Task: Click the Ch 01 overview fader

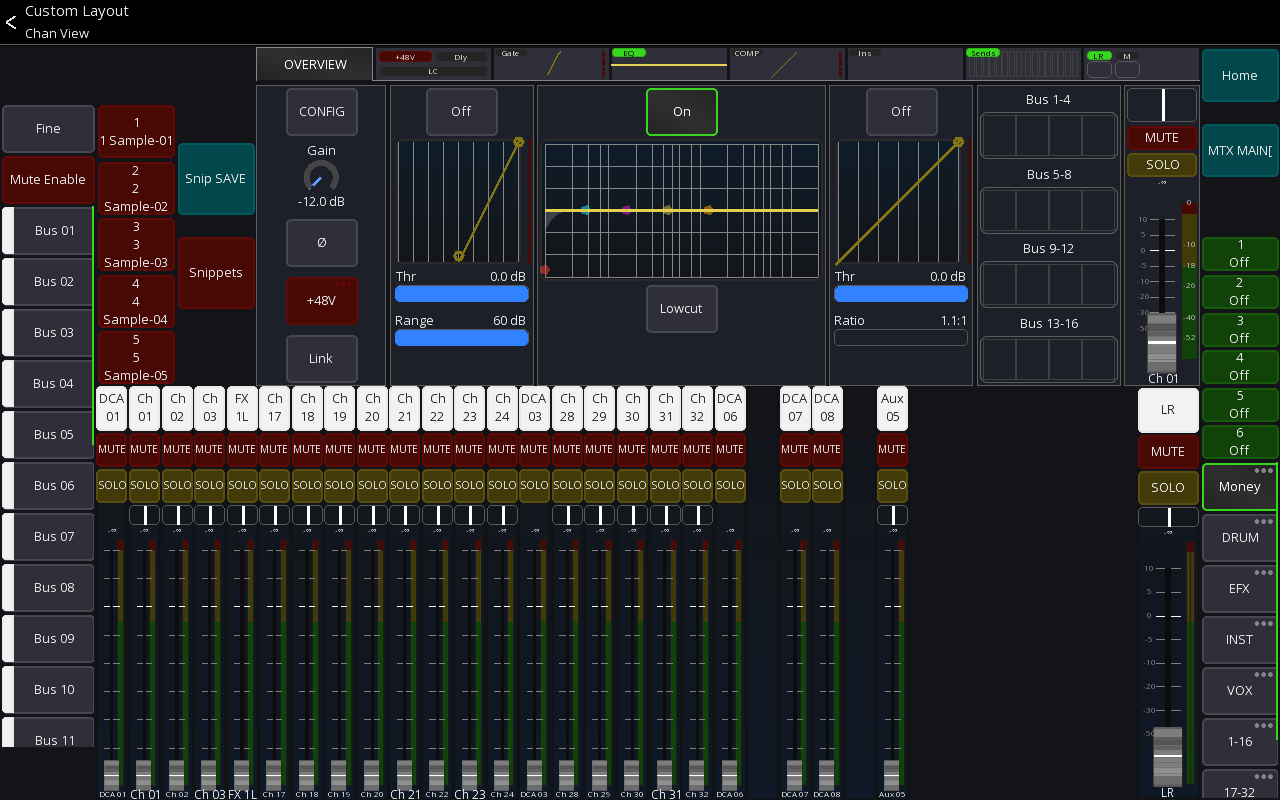Action: tap(1162, 342)
